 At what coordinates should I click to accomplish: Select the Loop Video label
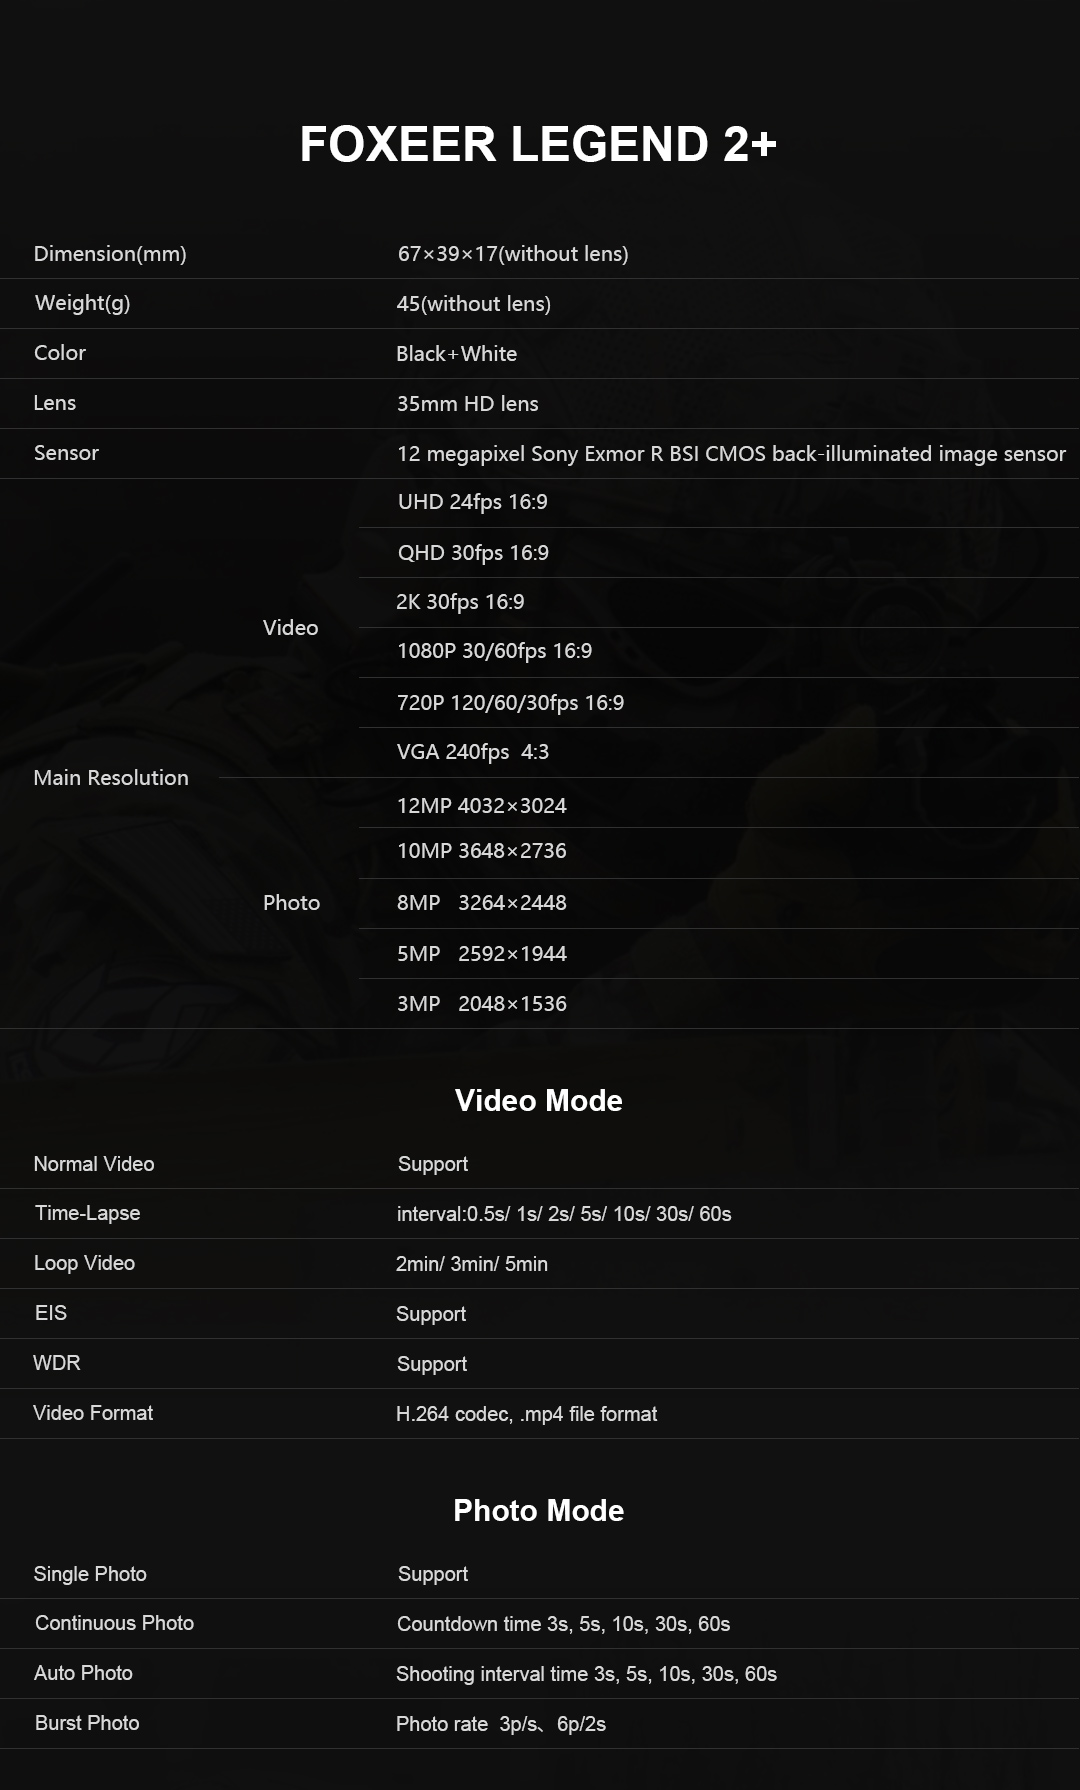84,1263
